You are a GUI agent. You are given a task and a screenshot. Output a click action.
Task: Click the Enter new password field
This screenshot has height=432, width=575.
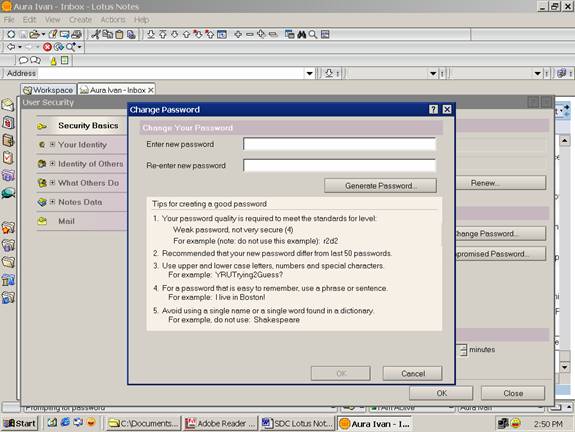[x=340, y=144]
